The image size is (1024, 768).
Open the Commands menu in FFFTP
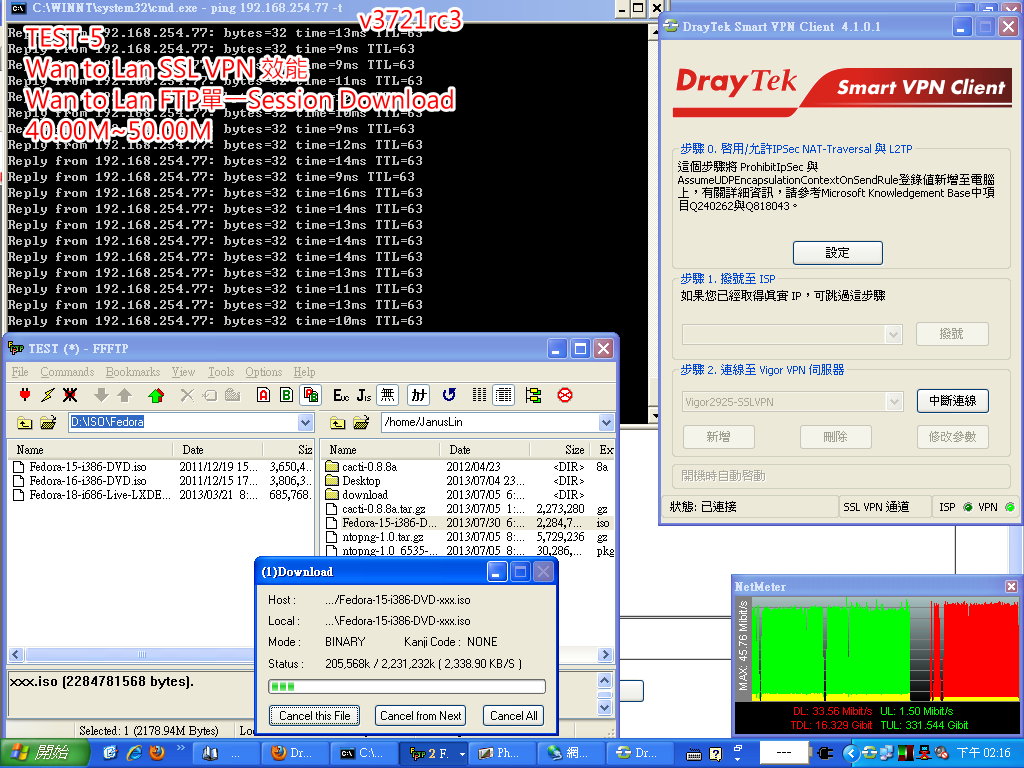(x=67, y=372)
